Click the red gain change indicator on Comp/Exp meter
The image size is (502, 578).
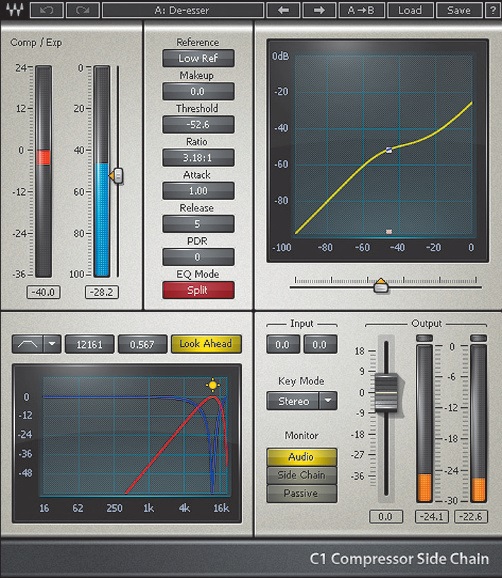43,157
